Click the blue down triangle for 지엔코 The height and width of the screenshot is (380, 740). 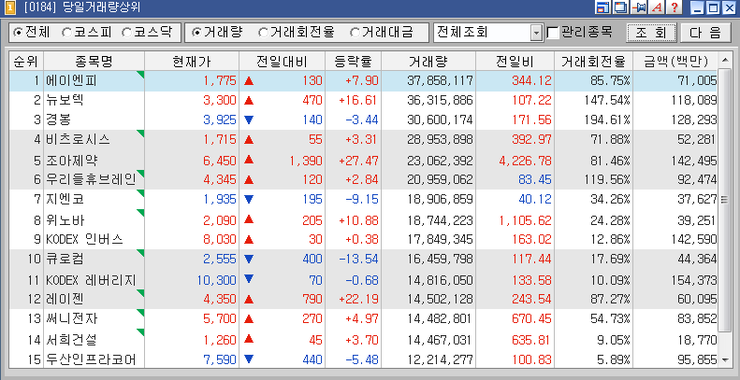click(249, 200)
